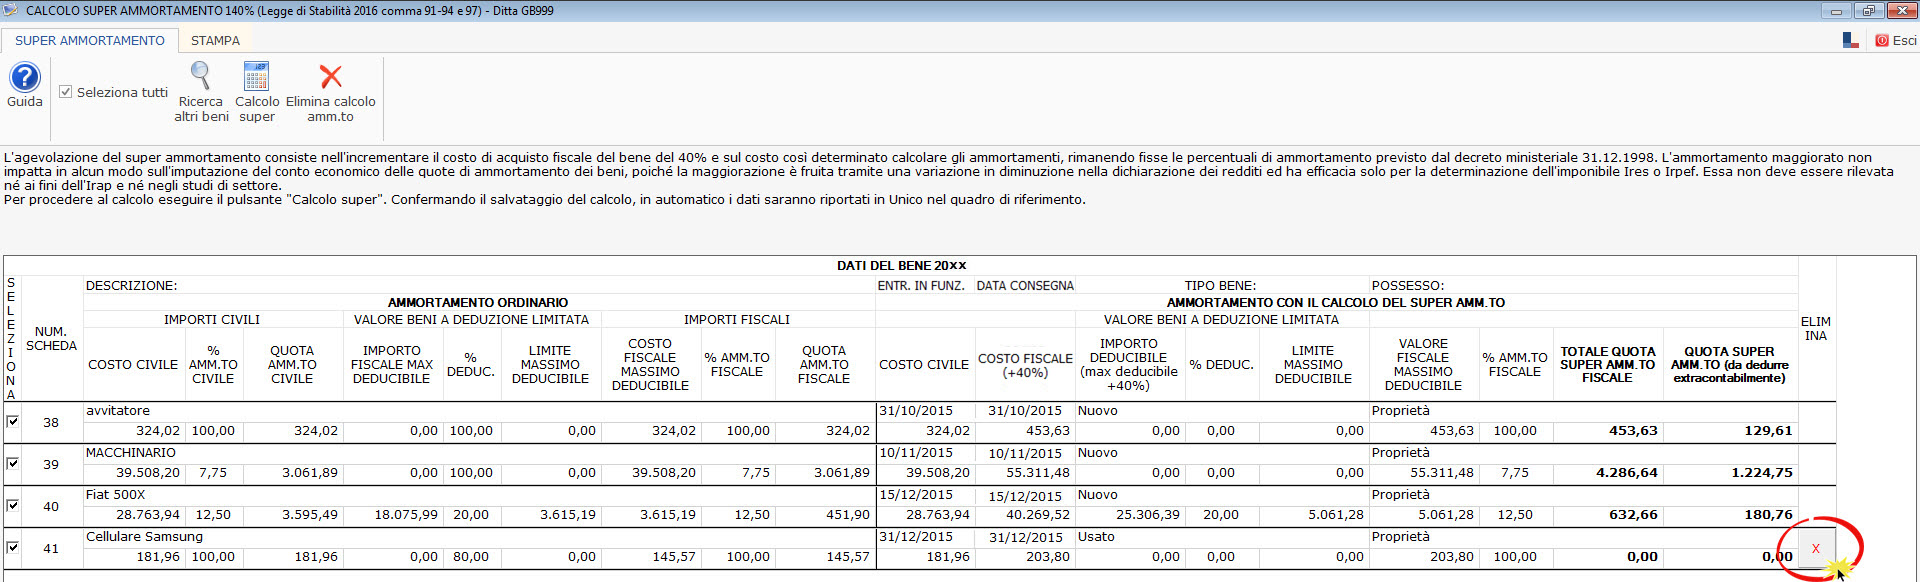Image resolution: width=1920 pixels, height=582 pixels.
Task: Click the quota super value 129,61
Action: coord(1768,431)
